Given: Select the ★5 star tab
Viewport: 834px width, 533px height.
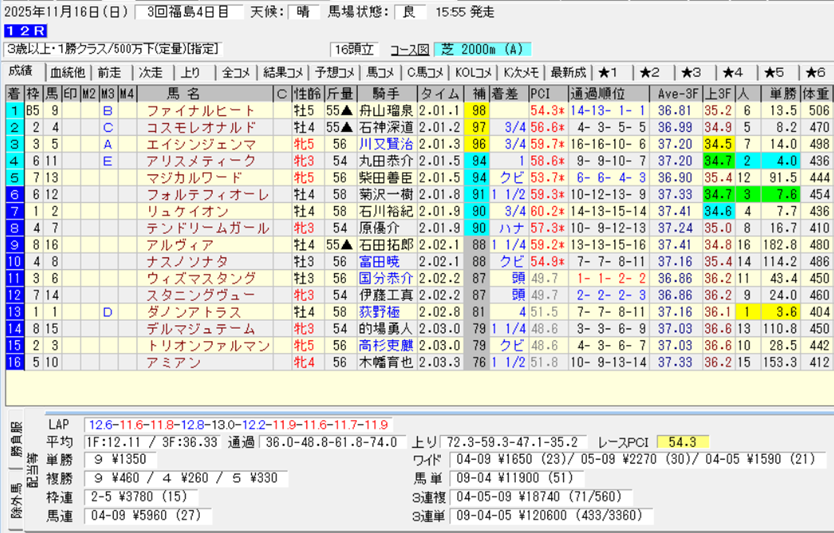Looking at the screenshot, I should coord(774,72).
